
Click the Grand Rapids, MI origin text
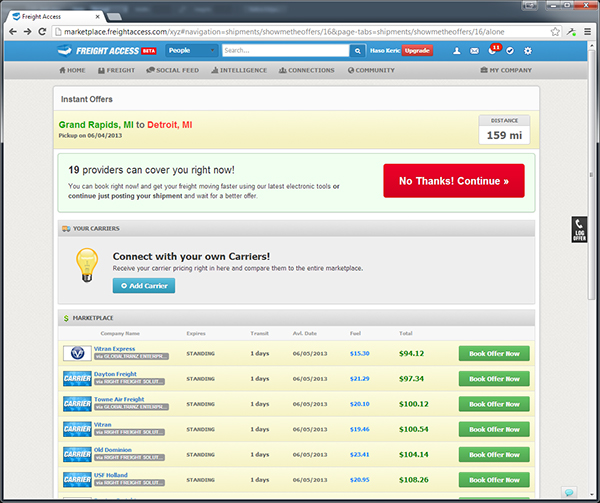(96, 125)
